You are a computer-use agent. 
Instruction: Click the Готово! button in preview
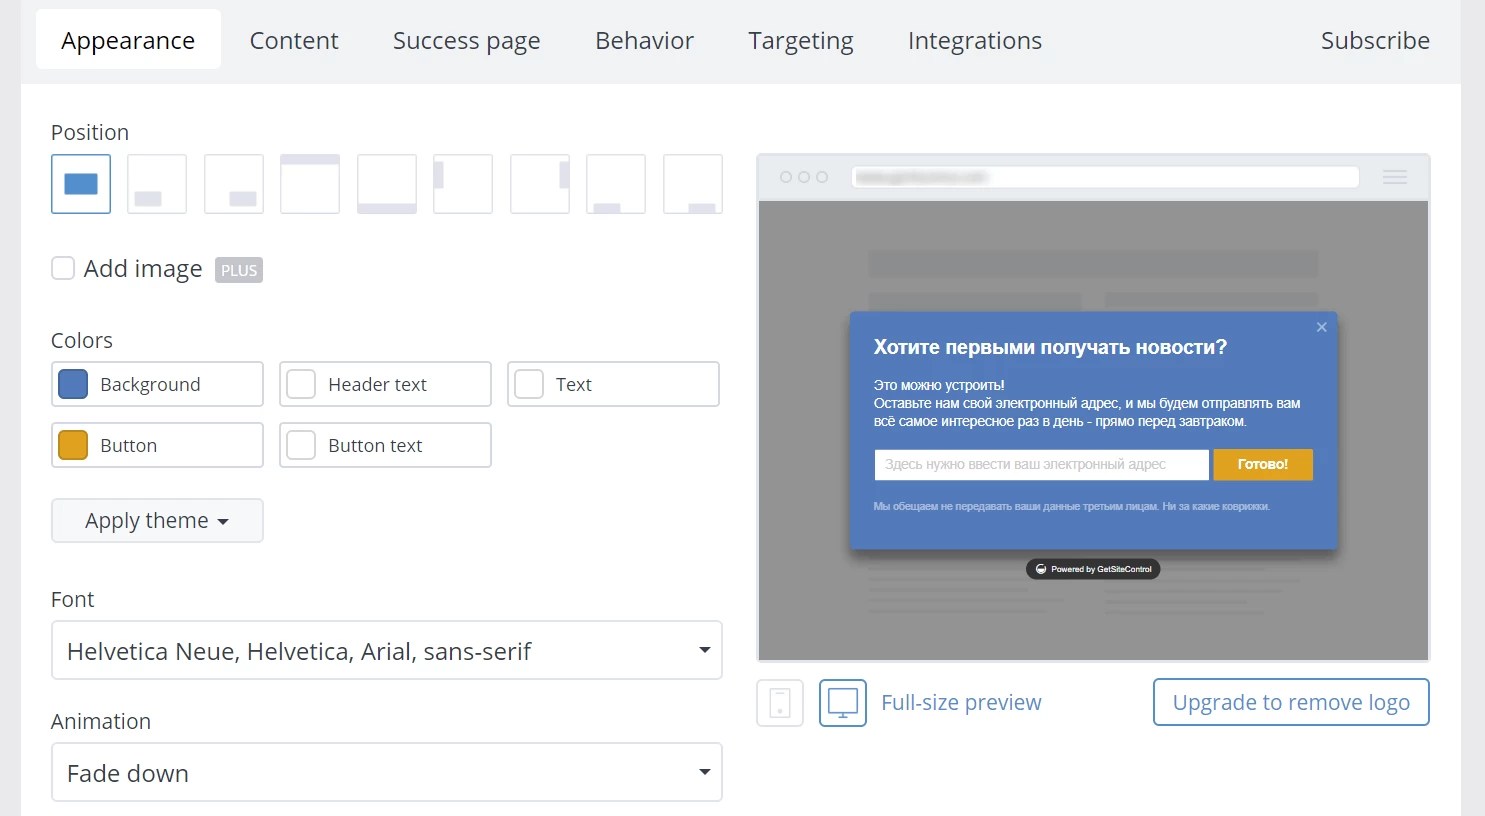pos(1263,464)
